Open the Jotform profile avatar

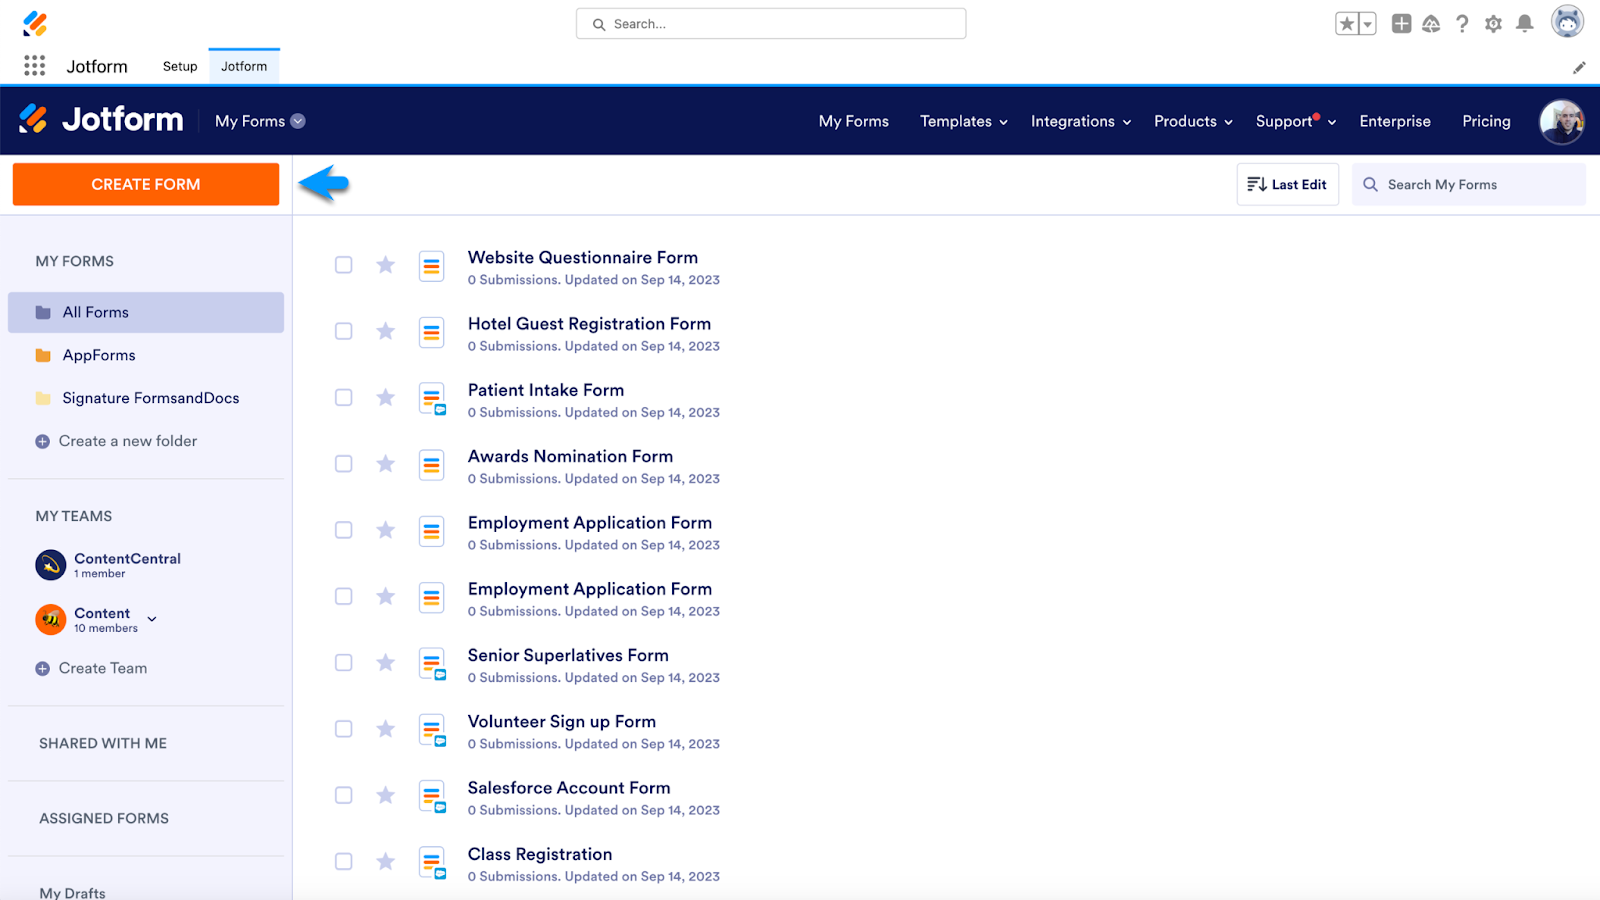click(x=1562, y=122)
